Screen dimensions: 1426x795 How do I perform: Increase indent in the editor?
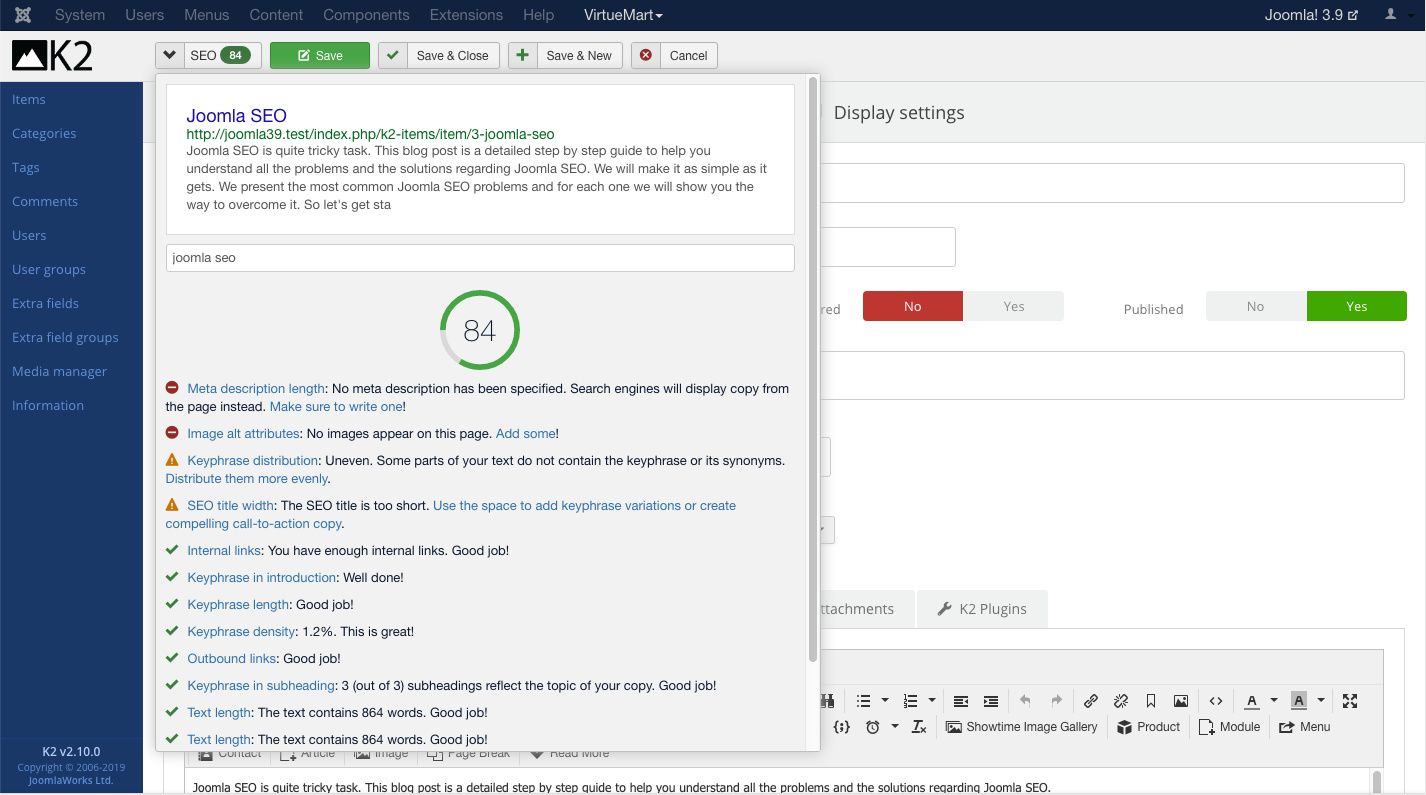[991, 701]
